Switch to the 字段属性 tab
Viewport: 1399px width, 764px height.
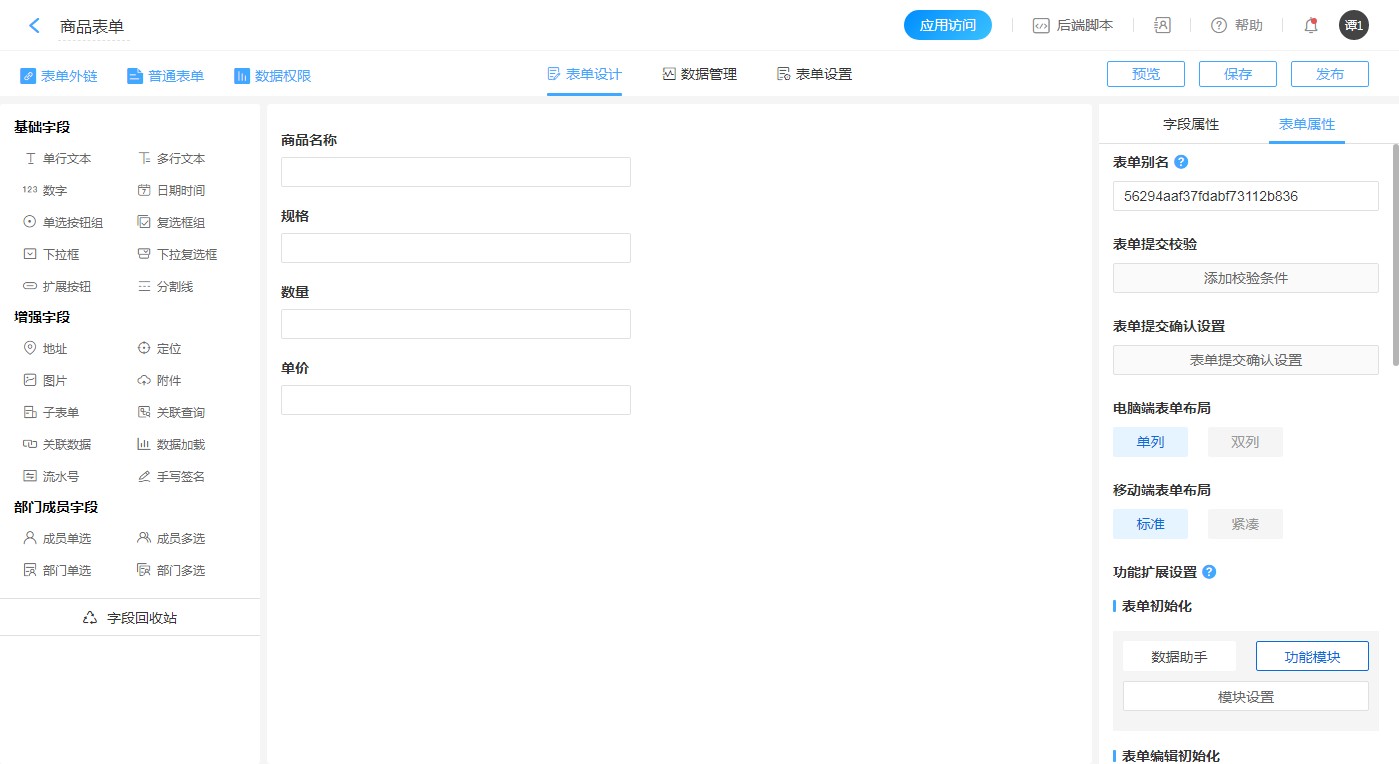click(x=1190, y=125)
